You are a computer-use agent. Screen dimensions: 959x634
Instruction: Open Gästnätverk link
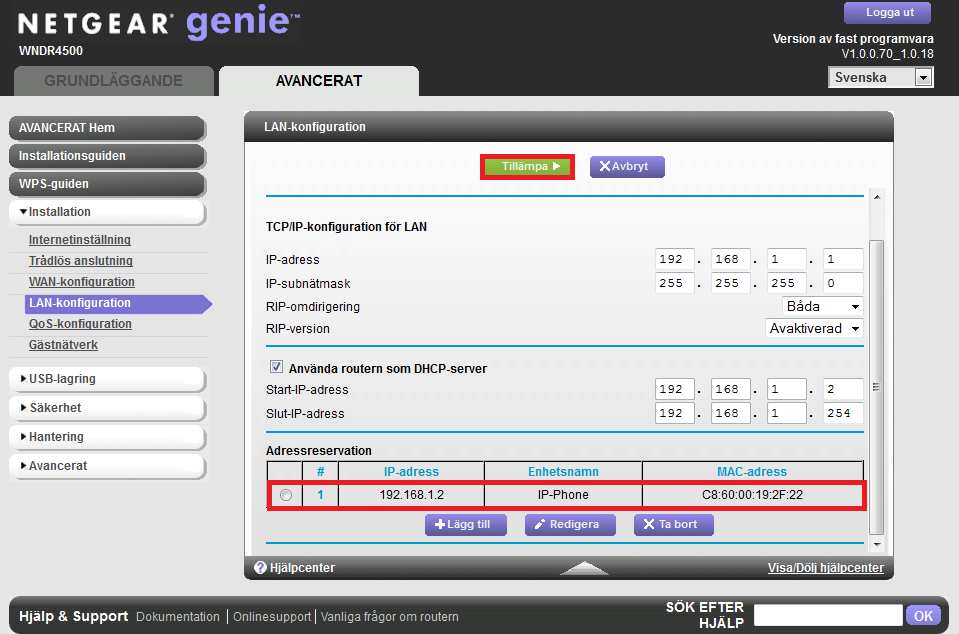tap(63, 345)
